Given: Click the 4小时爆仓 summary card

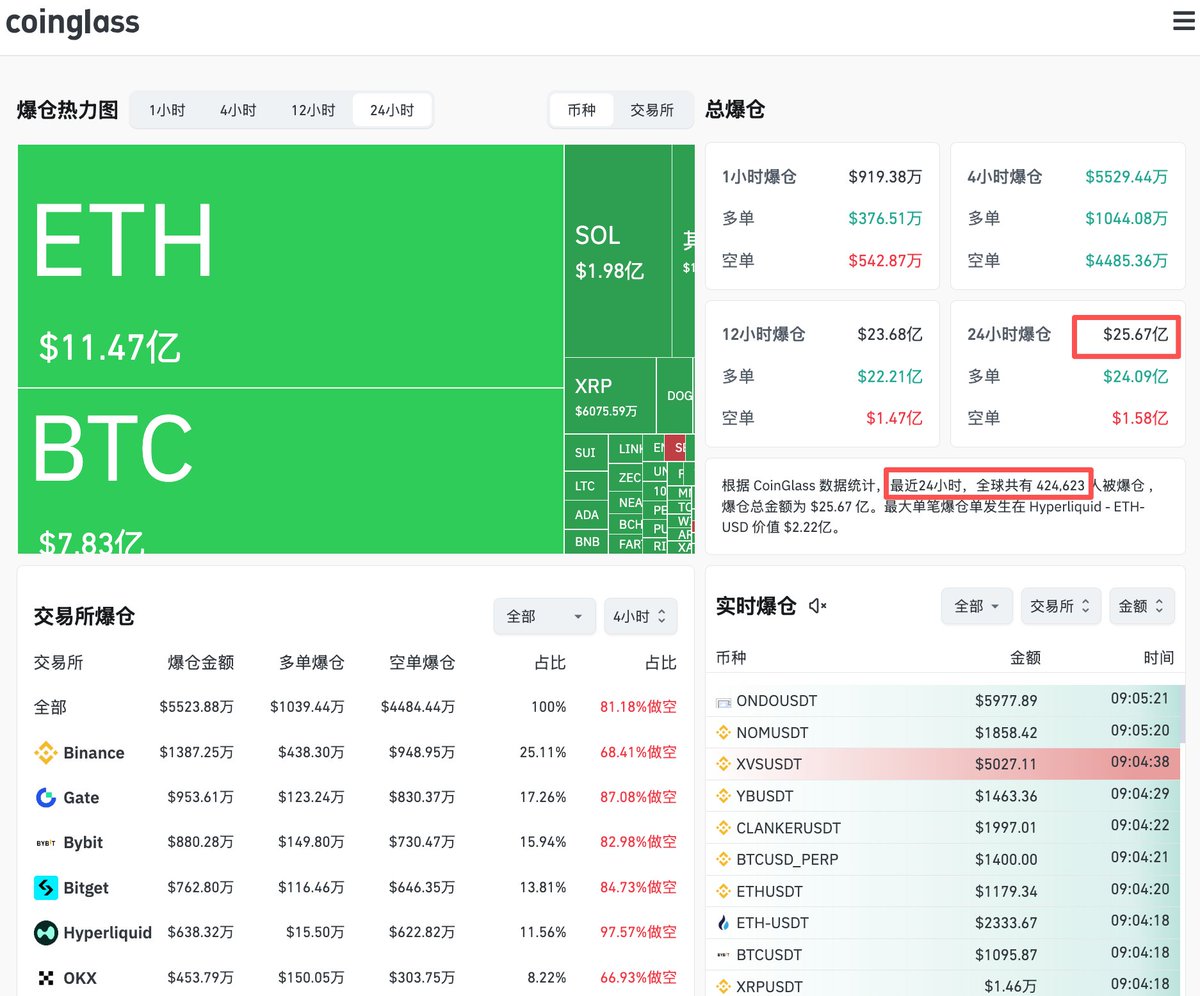Looking at the screenshot, I should [x=1068, y=217].
